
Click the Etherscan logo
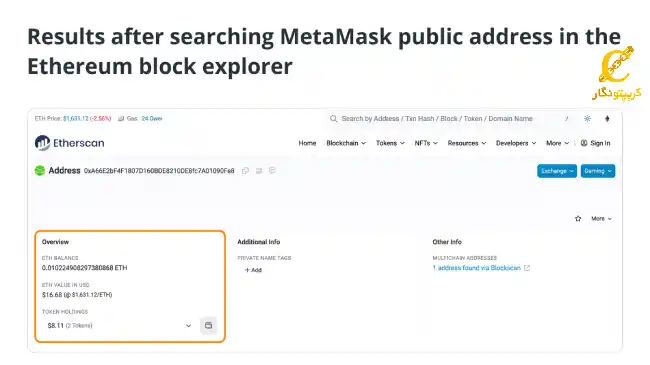click(x=70, y=143)
